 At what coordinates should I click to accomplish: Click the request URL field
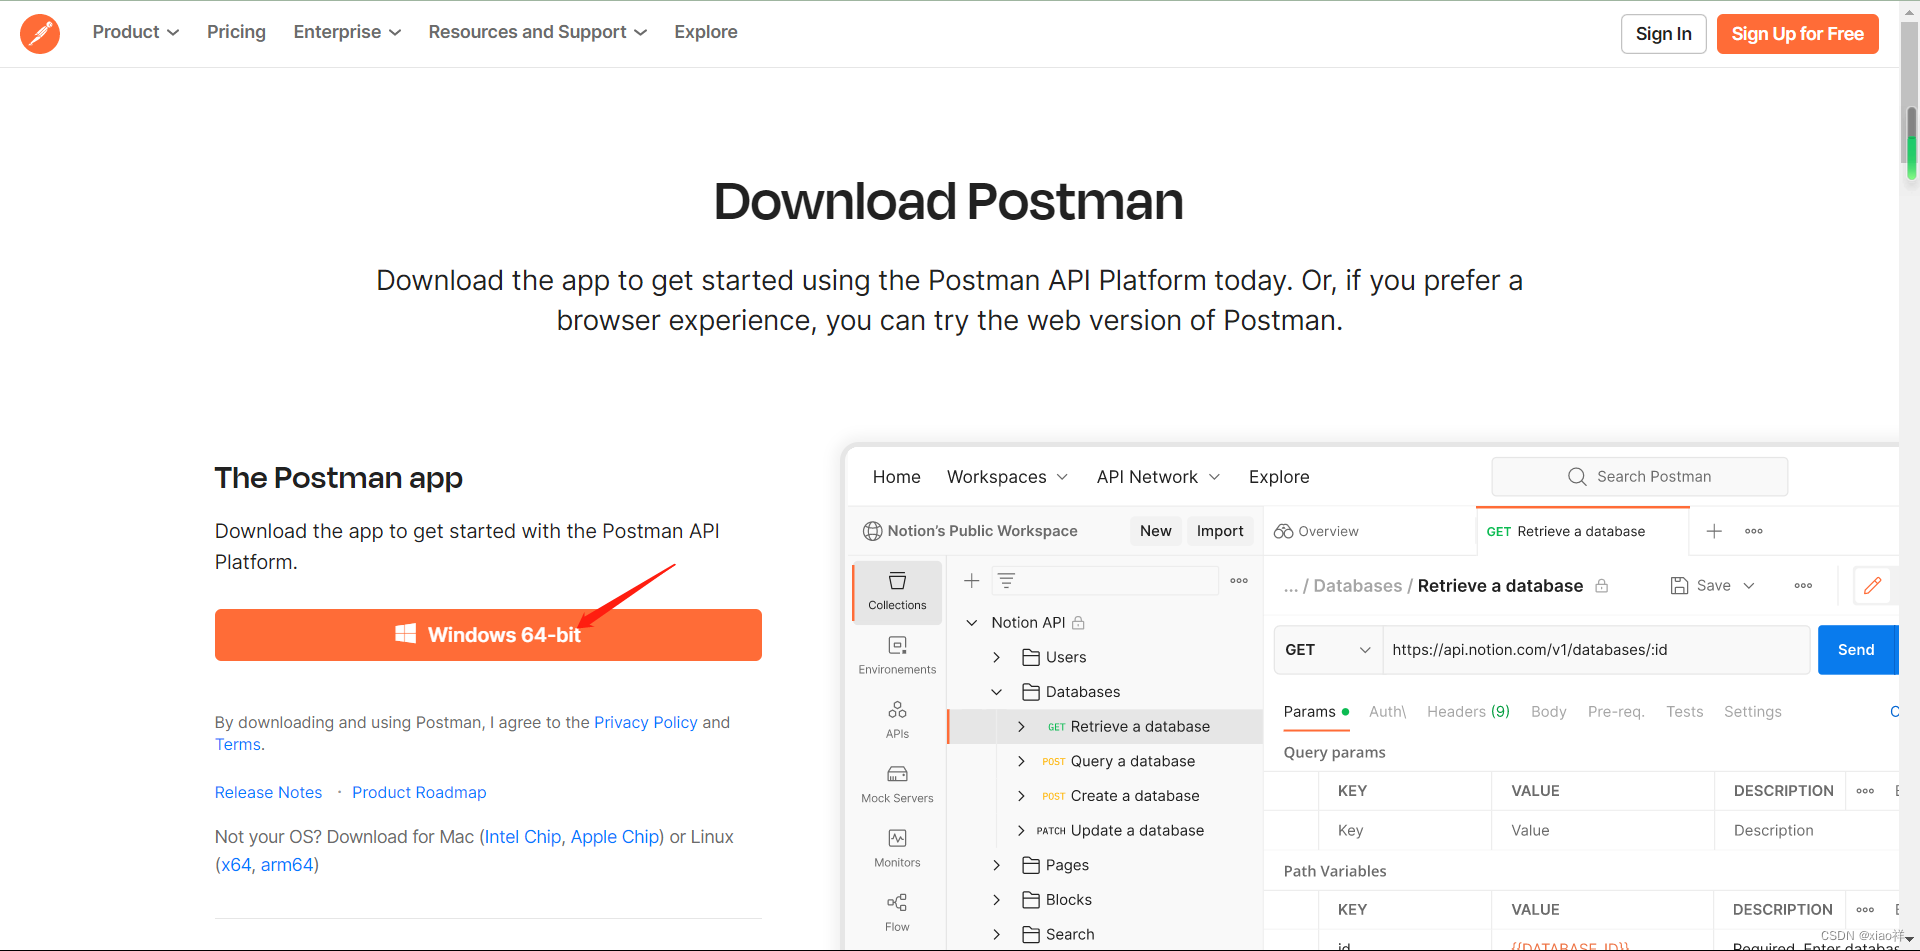point(1596,650)
